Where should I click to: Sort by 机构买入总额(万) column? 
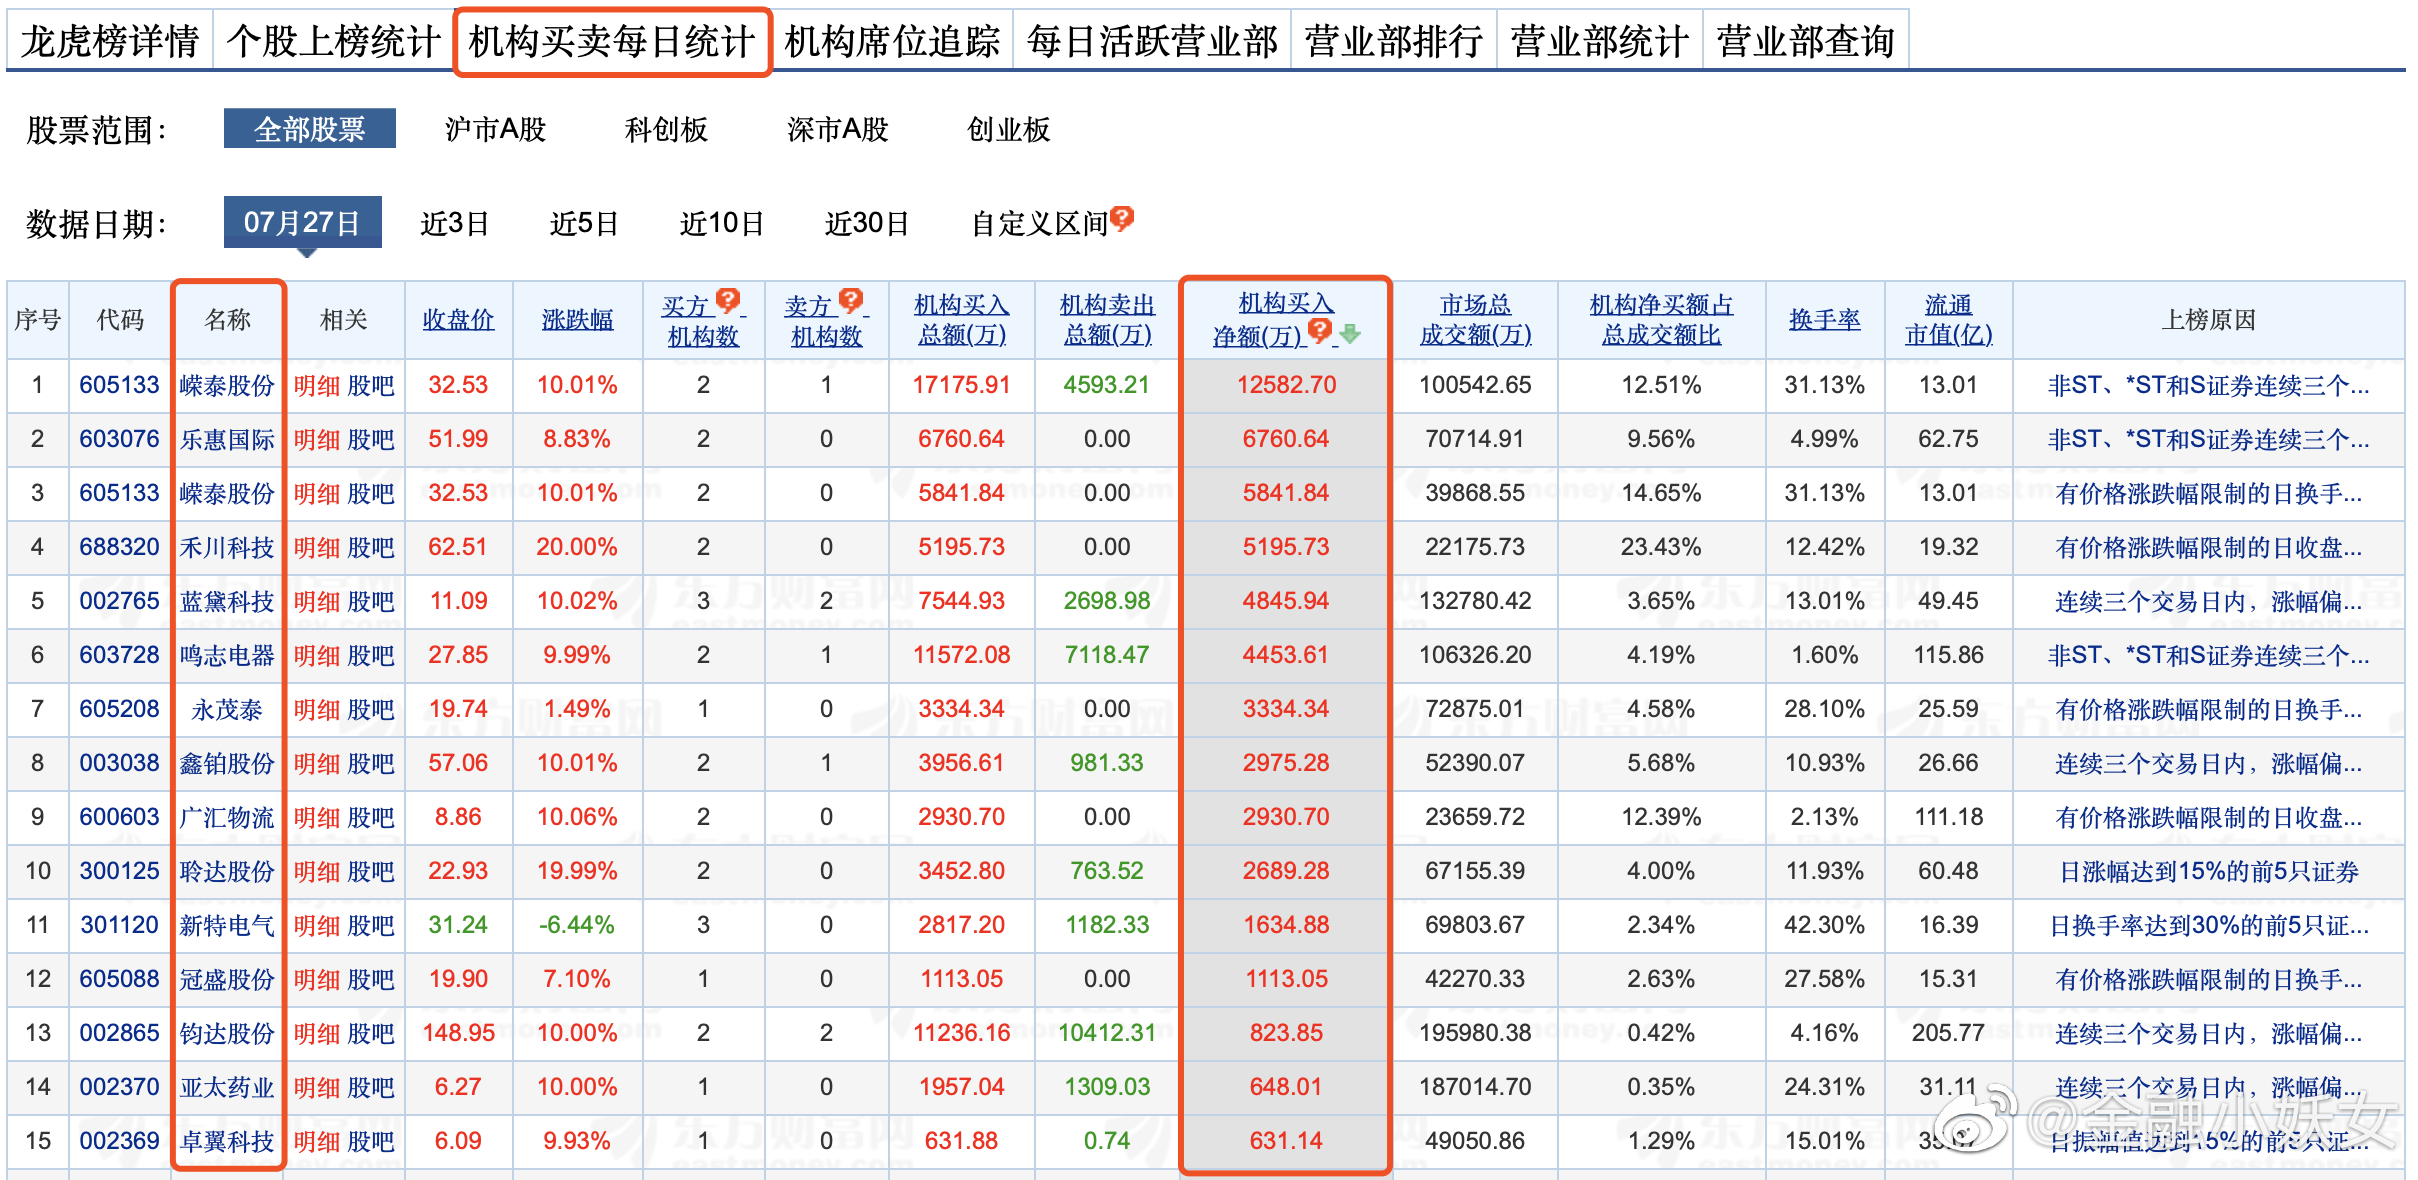[961, 320]
